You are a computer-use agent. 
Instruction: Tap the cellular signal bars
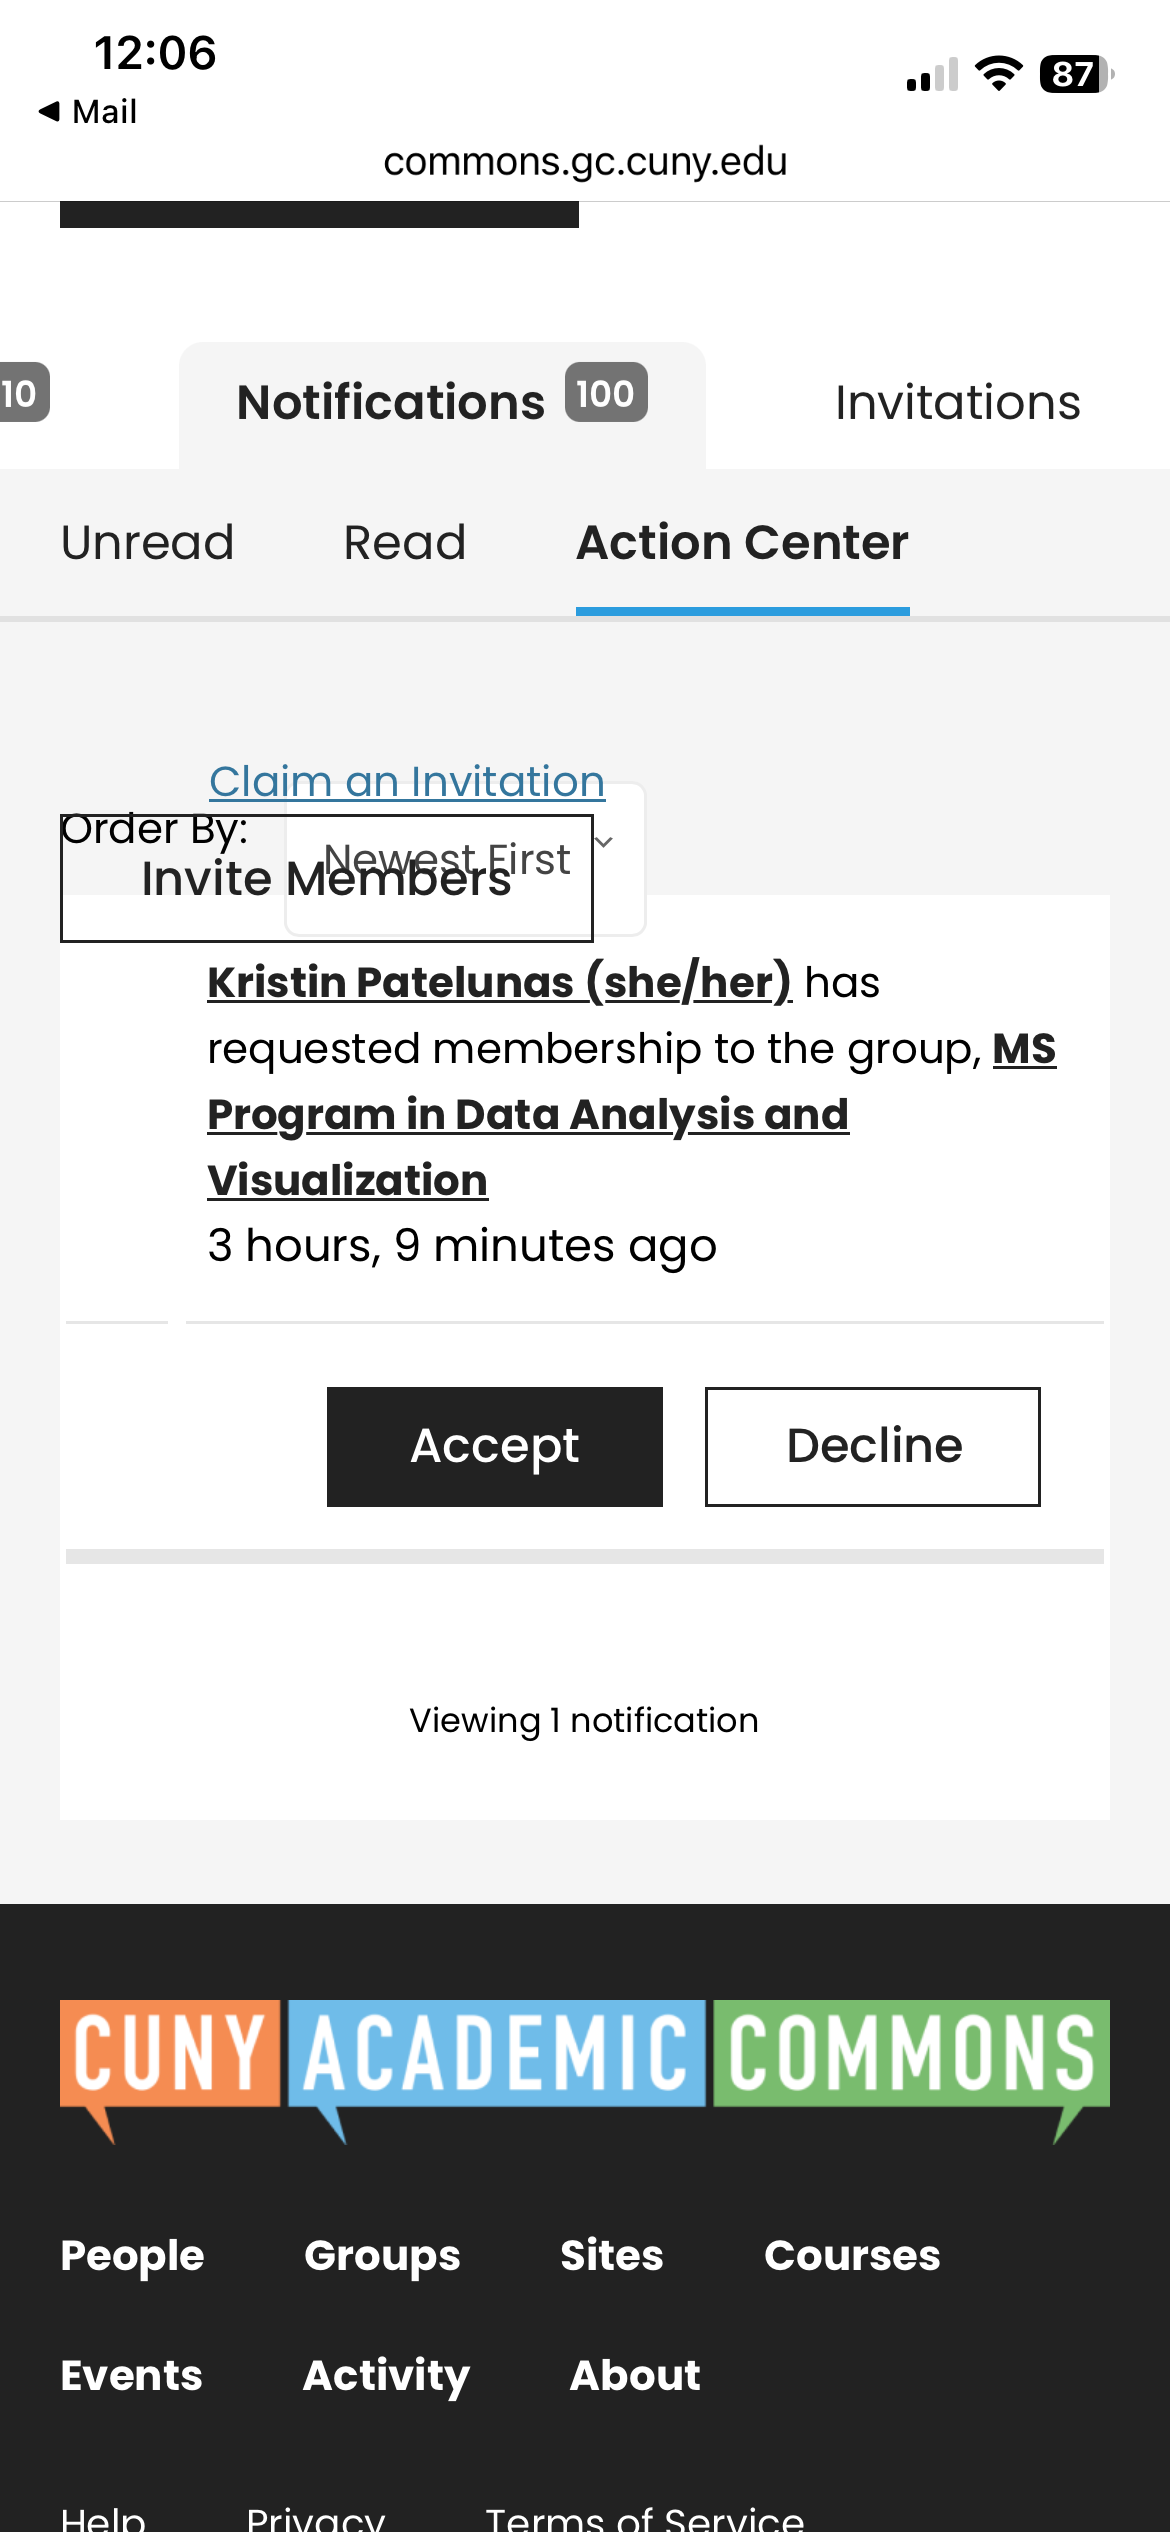pyautogui.click(x=932, y=74)
